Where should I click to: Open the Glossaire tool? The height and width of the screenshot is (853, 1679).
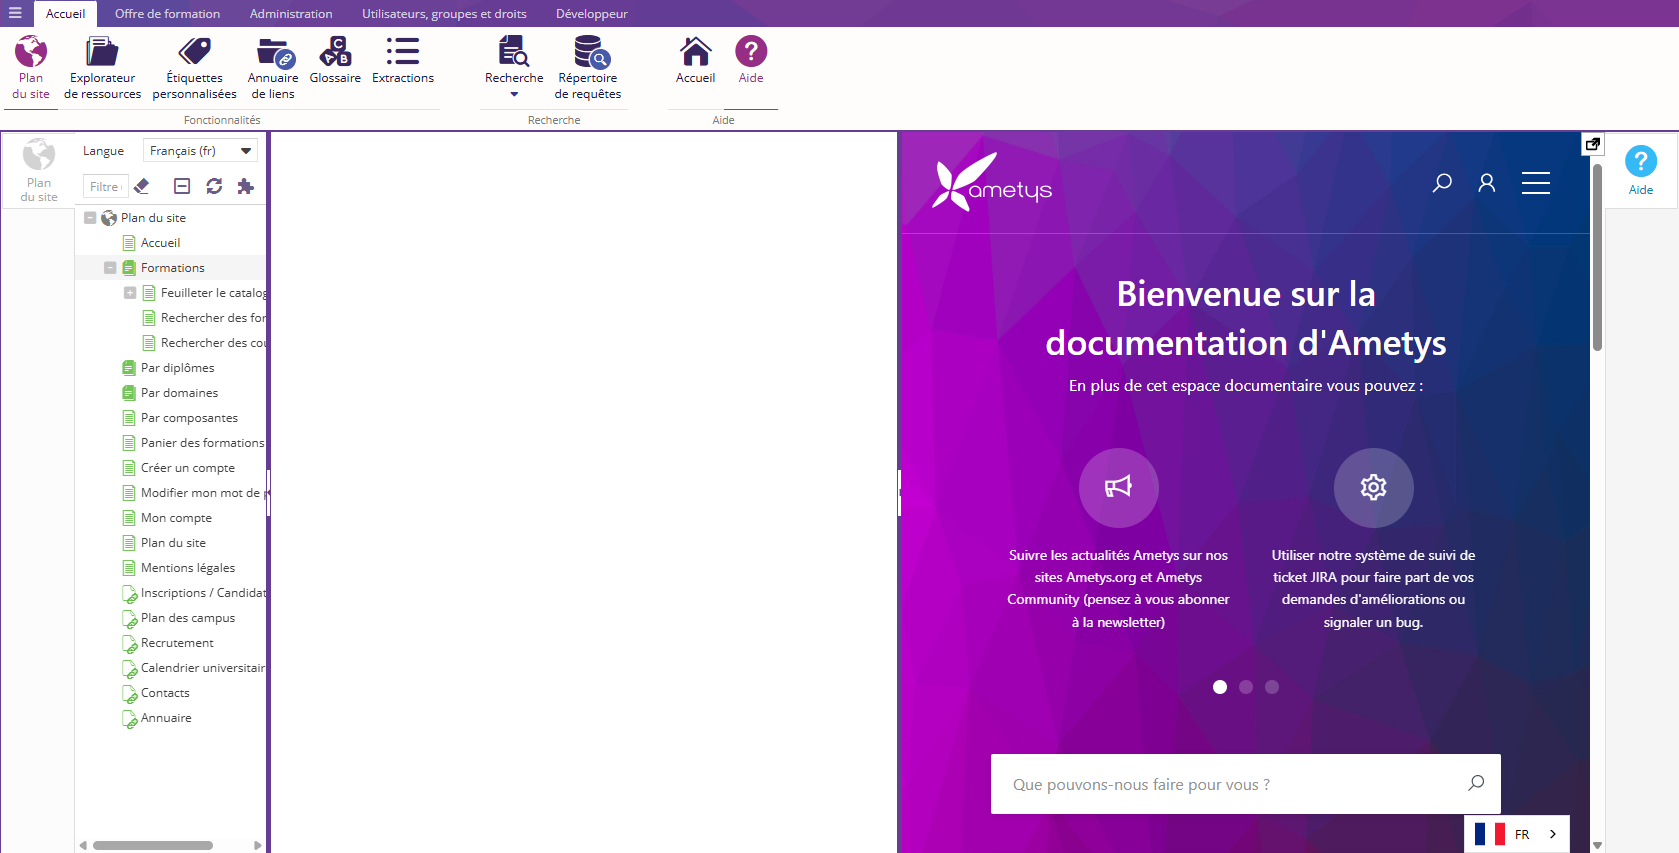pos(335,60)
